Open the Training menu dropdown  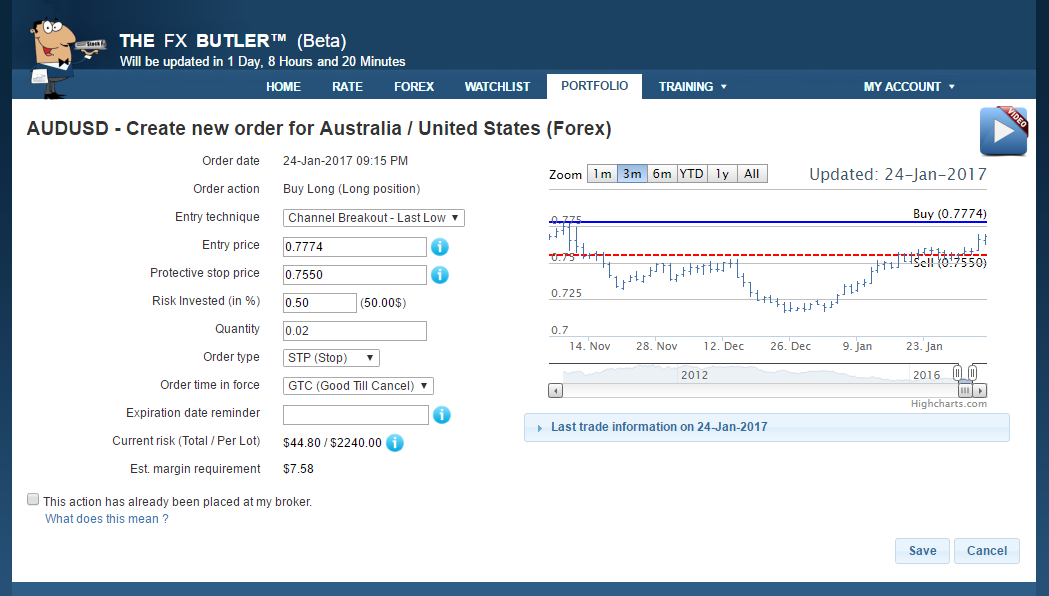tap(692, 87)
